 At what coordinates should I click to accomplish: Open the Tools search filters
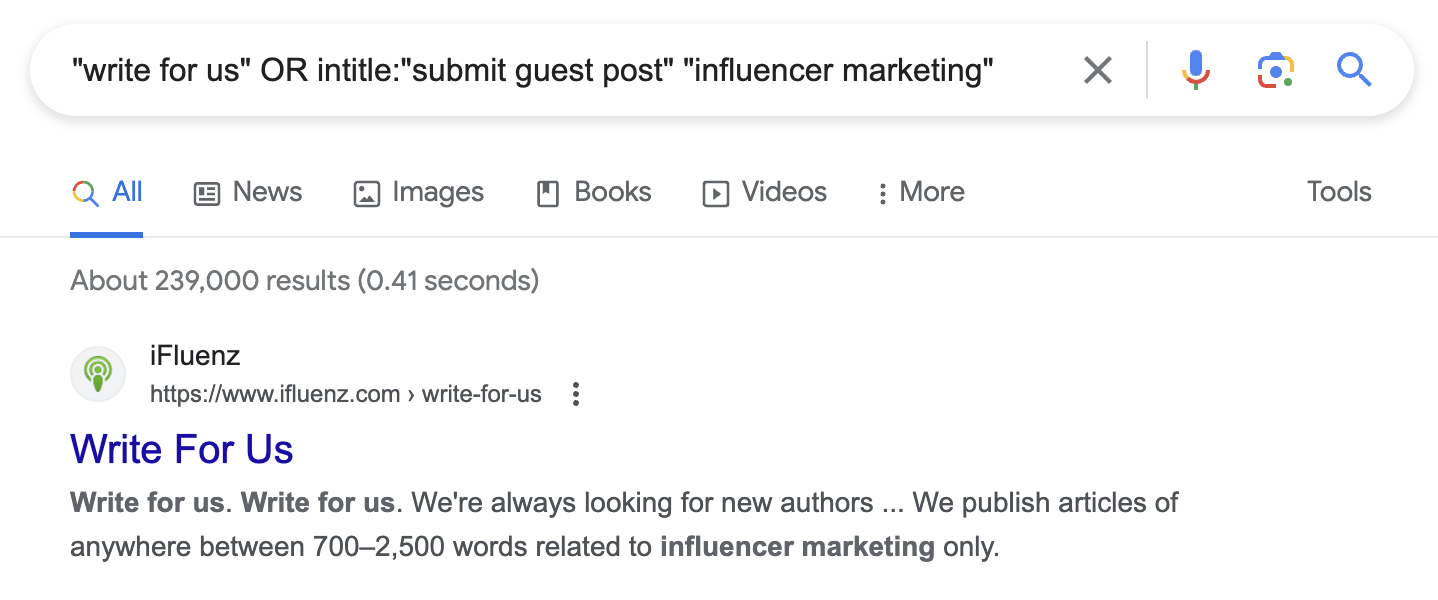1338,192
